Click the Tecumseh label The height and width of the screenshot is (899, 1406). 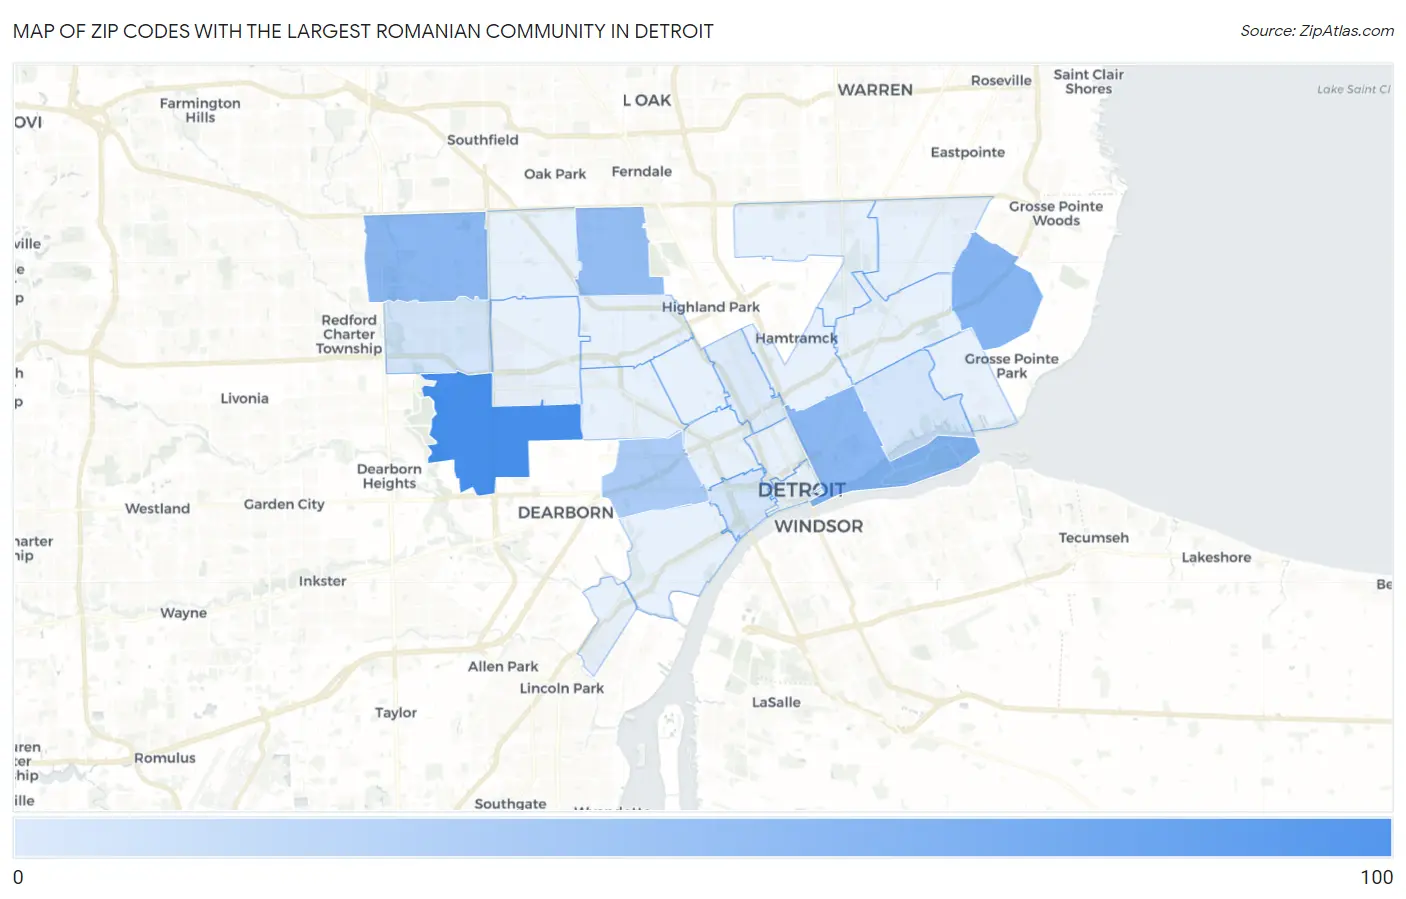1094,538
